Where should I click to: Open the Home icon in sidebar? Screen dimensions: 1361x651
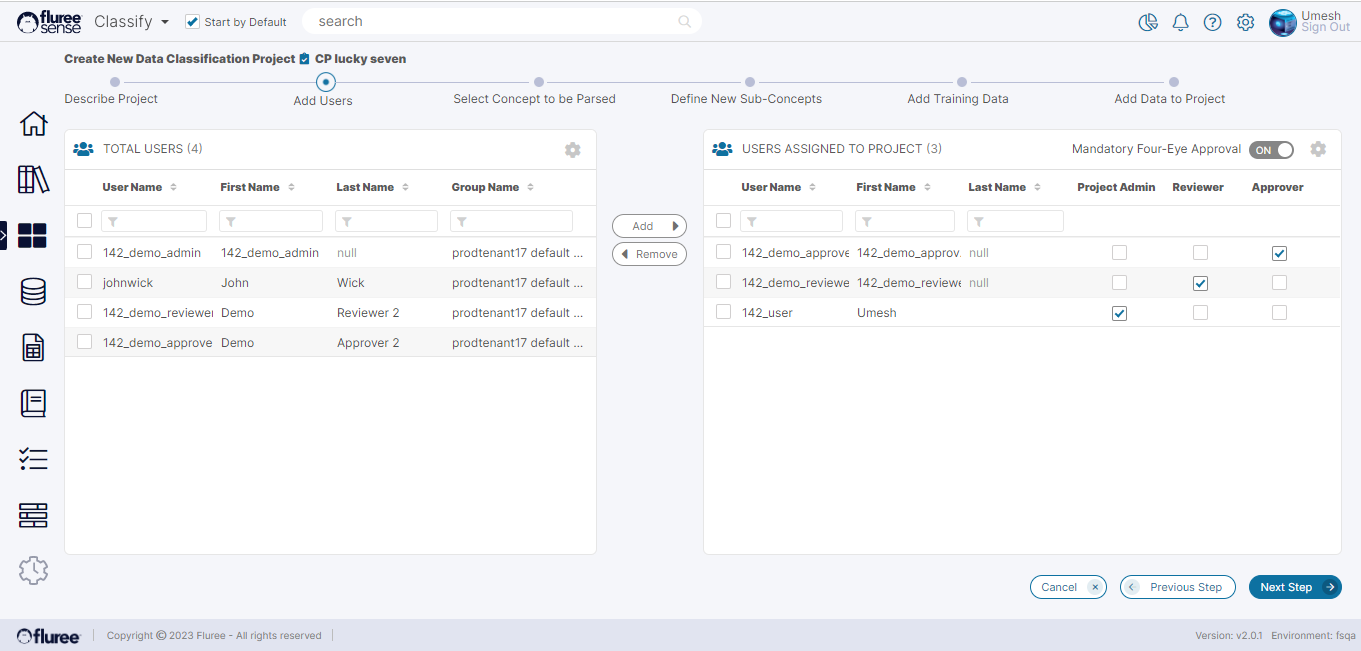tap(33, 124)
